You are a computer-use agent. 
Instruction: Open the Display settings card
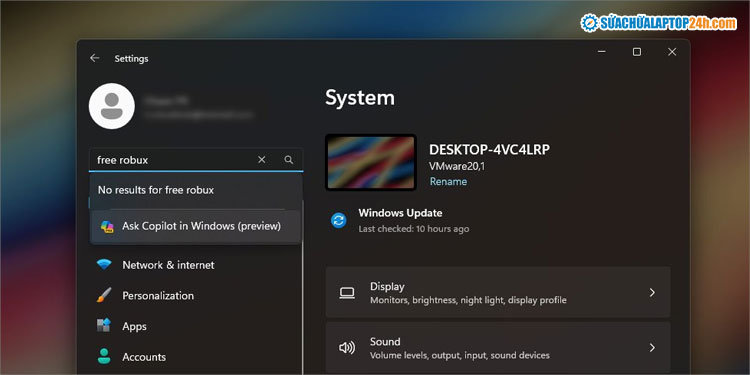click(498, 292)
